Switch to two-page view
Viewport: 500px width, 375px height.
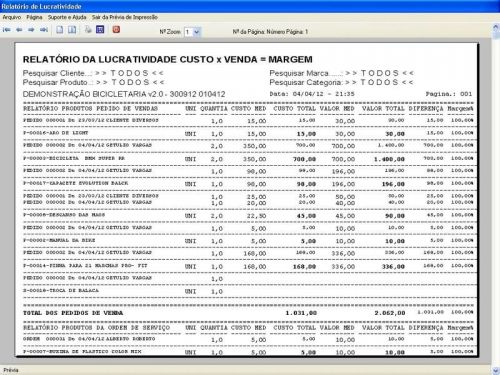[72, 30]
